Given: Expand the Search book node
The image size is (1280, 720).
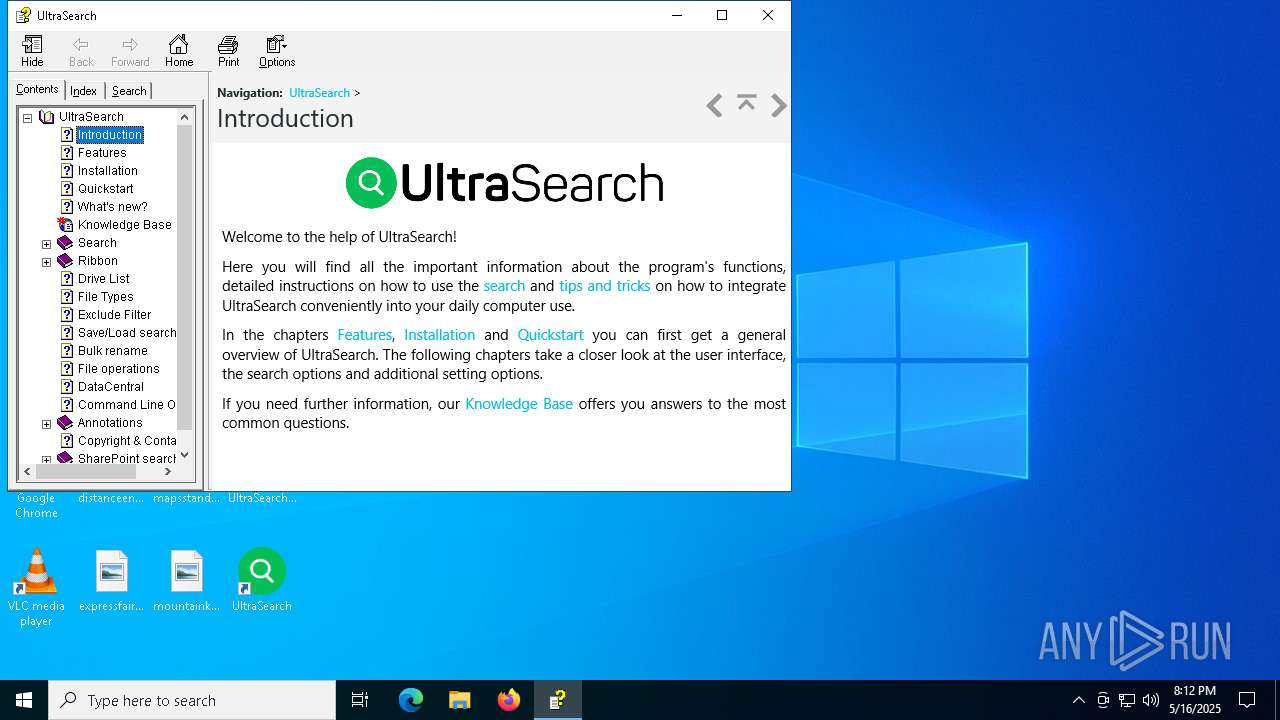Looking at the screenshot, I should point(46,243).
